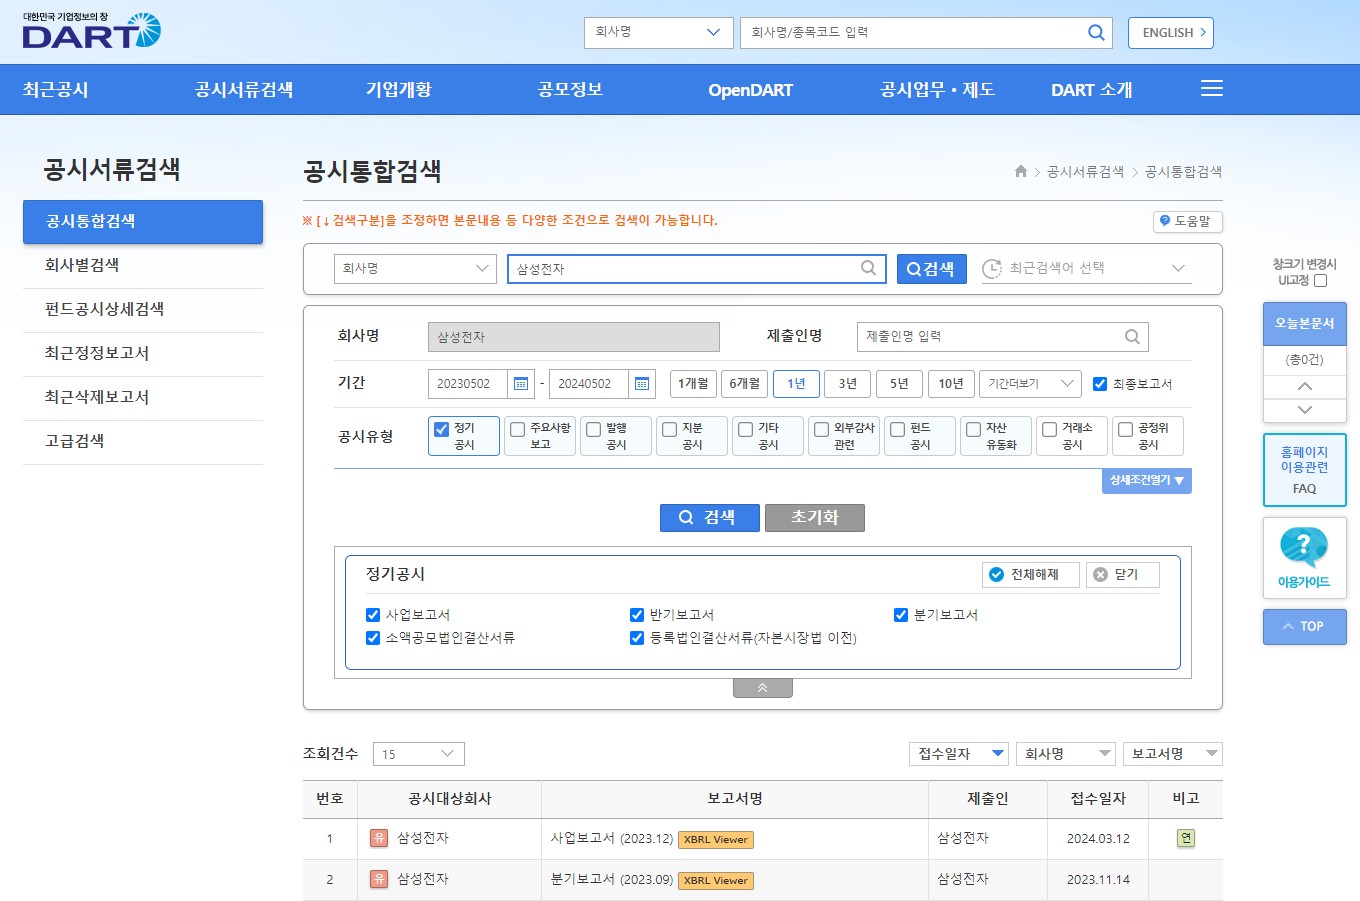Click bottom 검색 button with magnifier
The height and width of the screenshot is (901, 1360).
710,517
